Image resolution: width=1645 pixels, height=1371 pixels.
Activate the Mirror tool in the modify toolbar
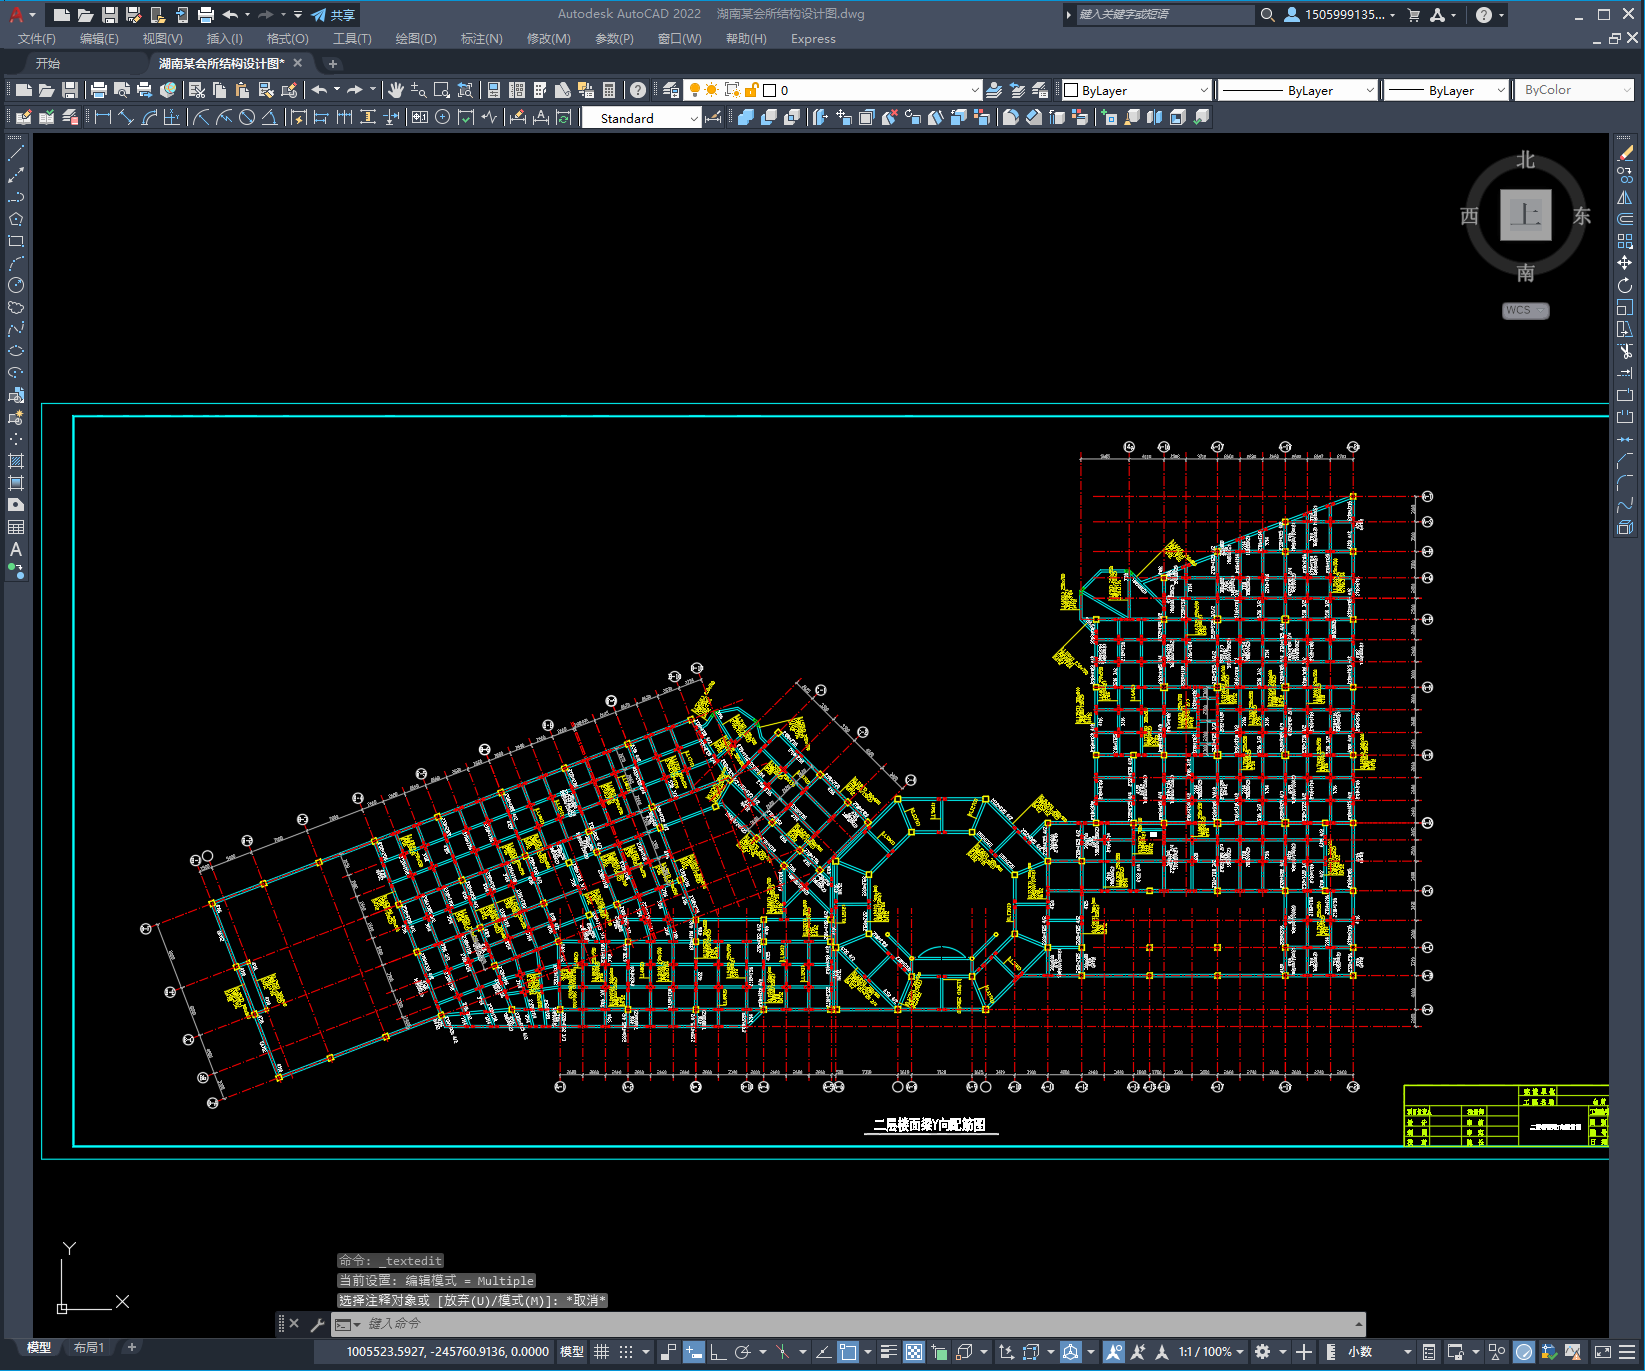pyautogui.click(x=1625, y=197)
